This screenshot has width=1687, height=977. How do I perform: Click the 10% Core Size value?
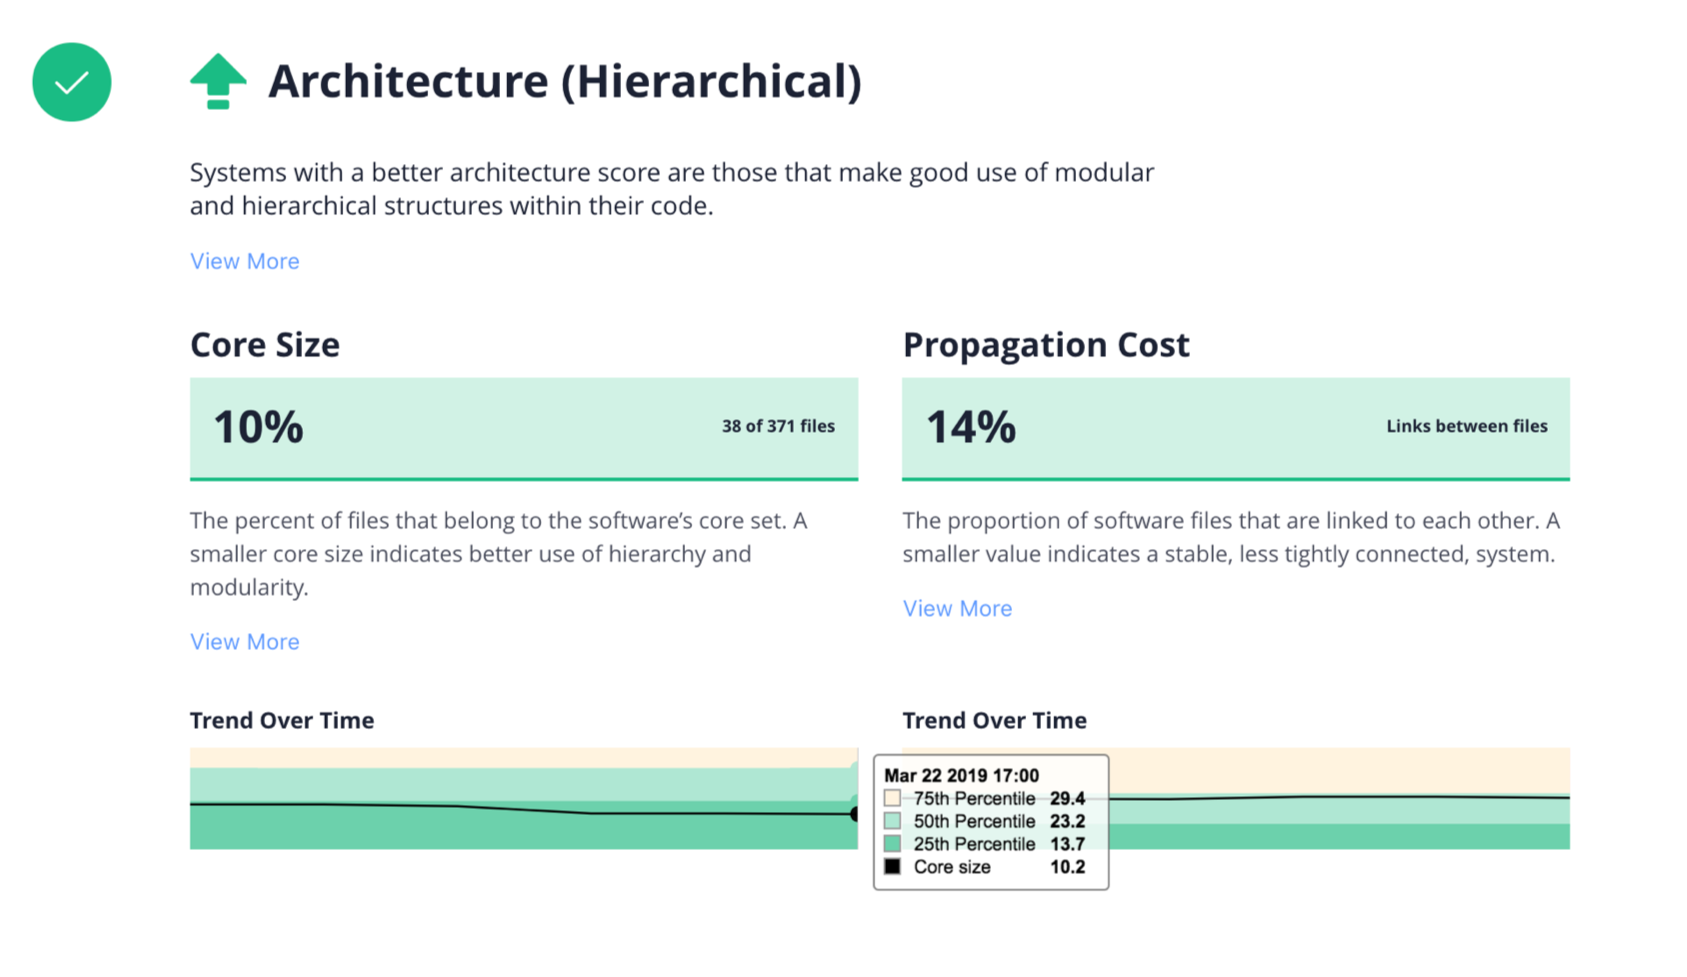point(258,427)
